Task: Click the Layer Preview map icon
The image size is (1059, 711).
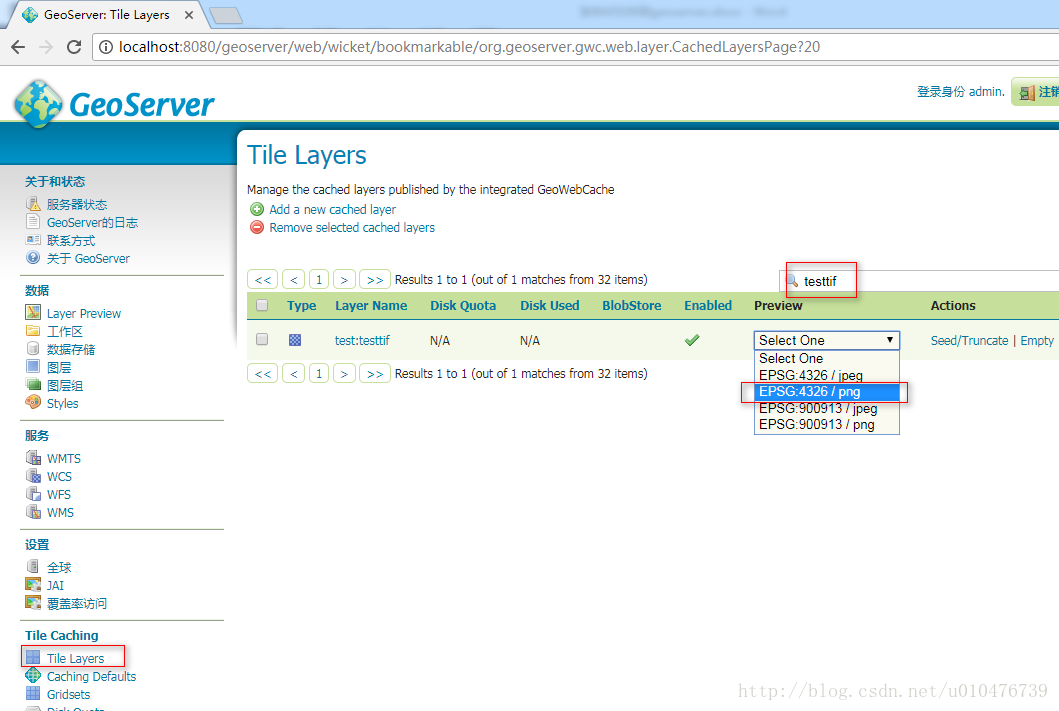Action: pos(33,312)
